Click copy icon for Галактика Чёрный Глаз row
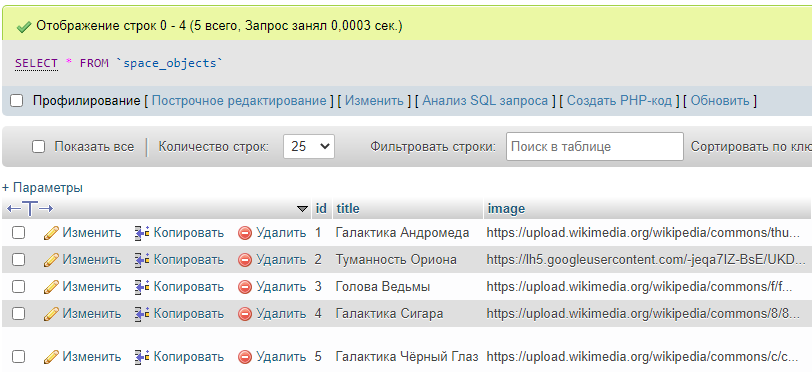The height and width of the screenshot is (372, 812). pos(142,356)
